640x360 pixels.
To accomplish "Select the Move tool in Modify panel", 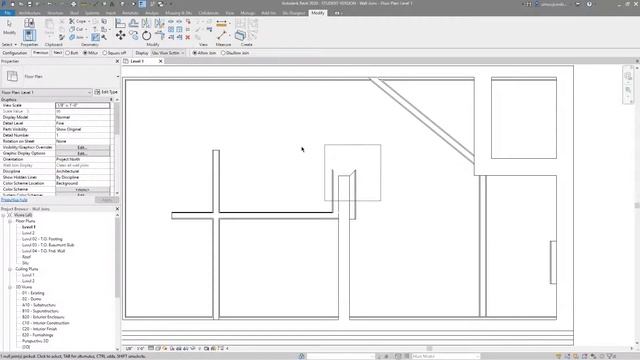I will [120, 36].
